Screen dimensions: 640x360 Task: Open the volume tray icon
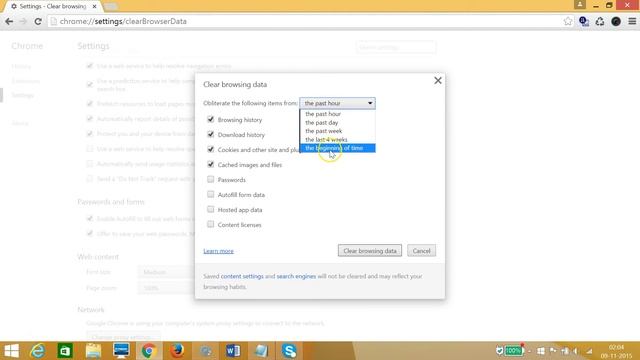coord(576,351)
